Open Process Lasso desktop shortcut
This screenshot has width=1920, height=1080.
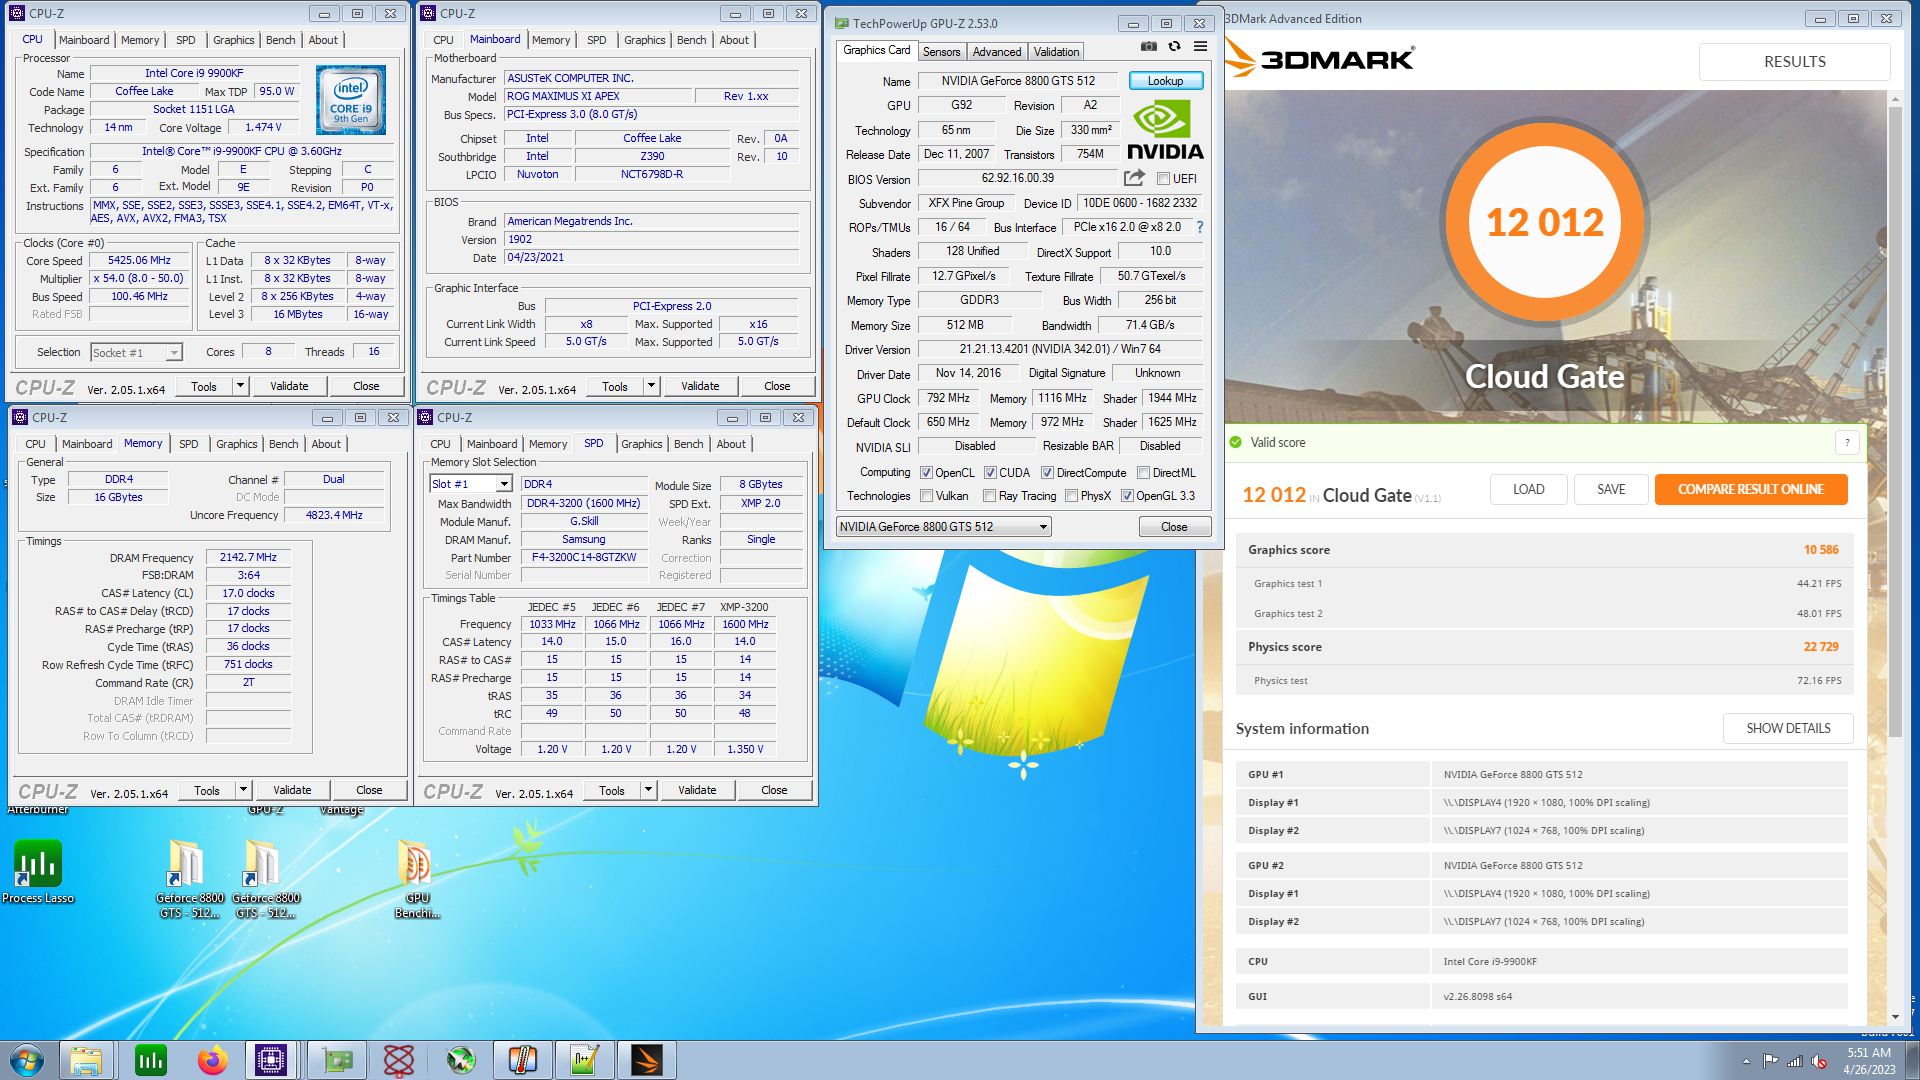[x=38, y=871]
